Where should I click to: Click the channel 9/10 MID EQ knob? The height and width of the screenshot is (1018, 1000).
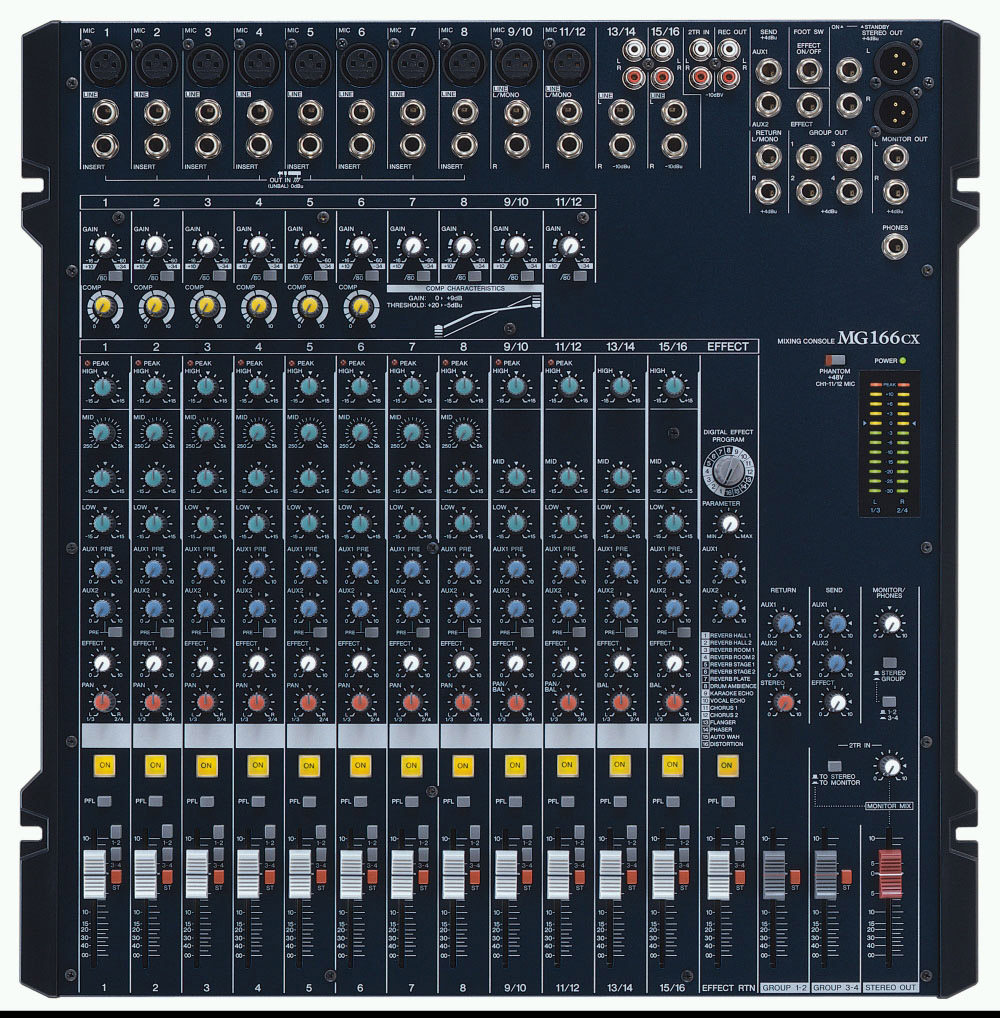516,477
